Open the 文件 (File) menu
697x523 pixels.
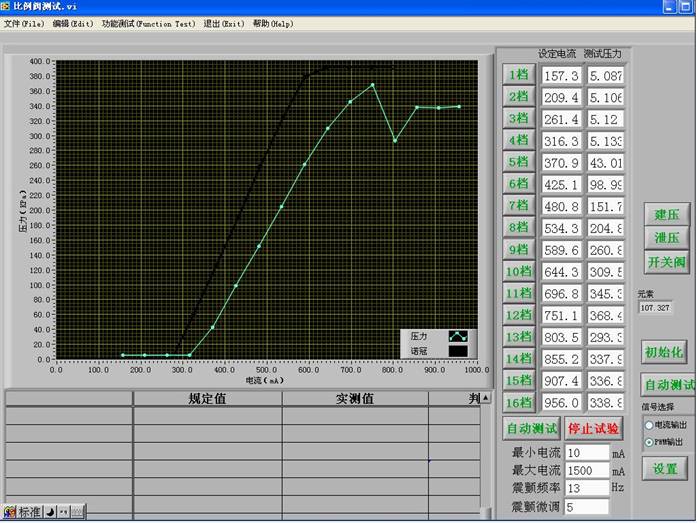[x=24, y=23]
